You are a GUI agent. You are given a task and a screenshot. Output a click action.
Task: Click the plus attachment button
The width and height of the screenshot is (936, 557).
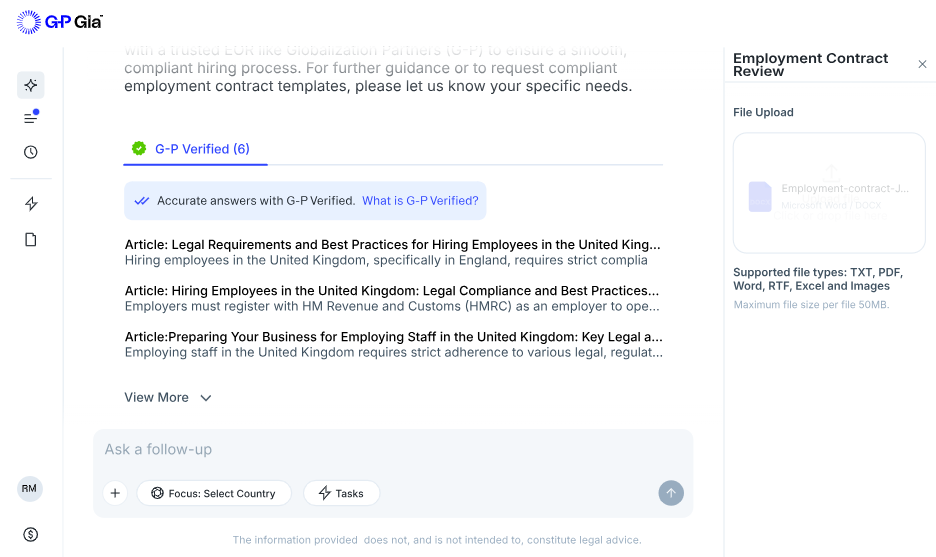point(115,493)
